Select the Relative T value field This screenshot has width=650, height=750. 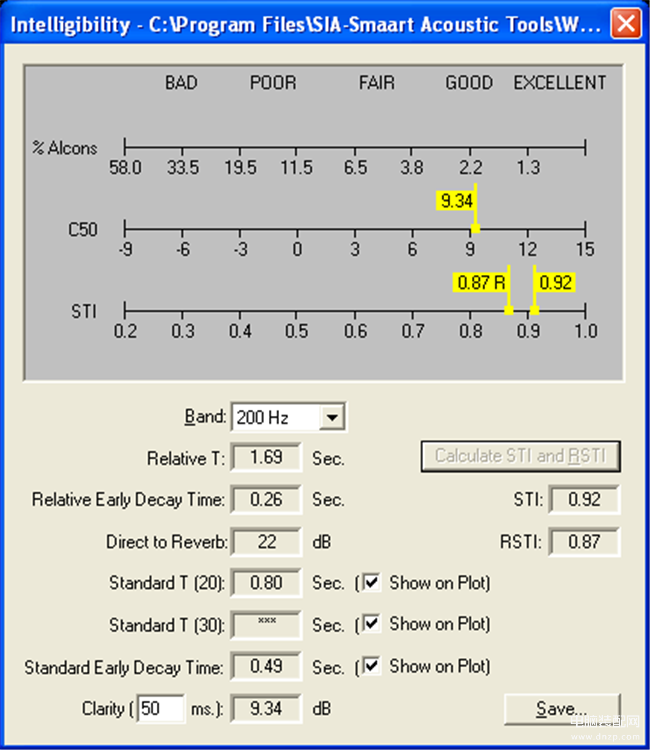266,458
